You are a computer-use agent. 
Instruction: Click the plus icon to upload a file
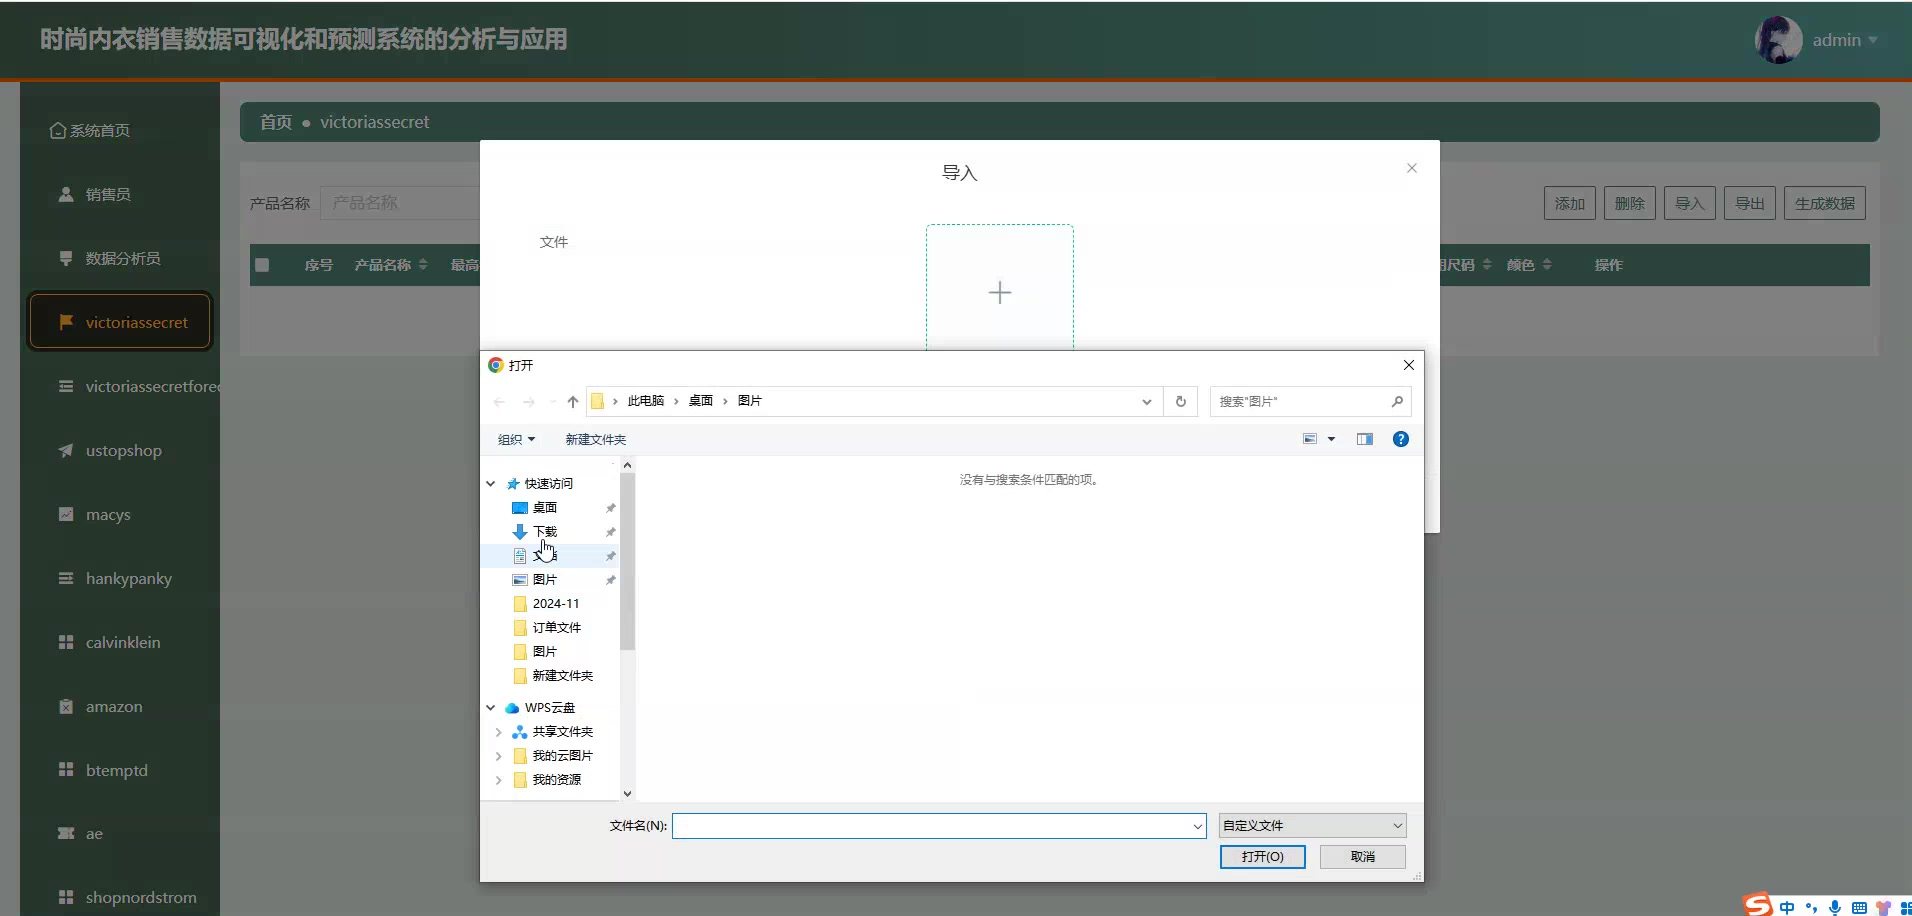pos(1000,292)
